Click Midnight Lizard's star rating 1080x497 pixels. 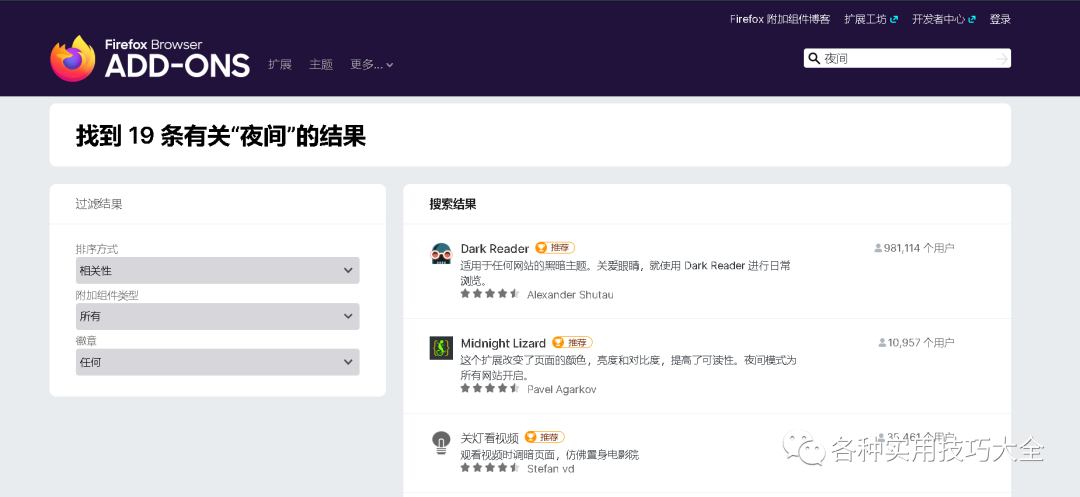pyautogui.click(x=490, y=388)
